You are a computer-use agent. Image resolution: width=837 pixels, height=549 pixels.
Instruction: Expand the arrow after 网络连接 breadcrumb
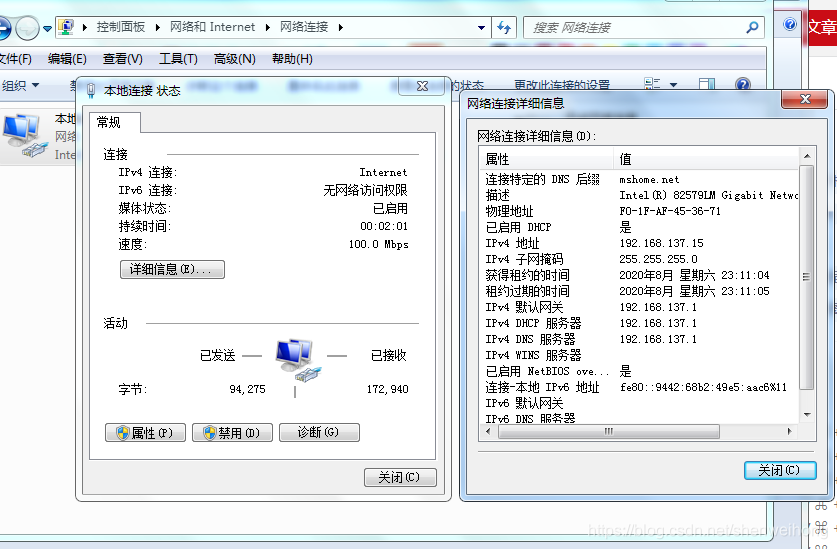341,27
